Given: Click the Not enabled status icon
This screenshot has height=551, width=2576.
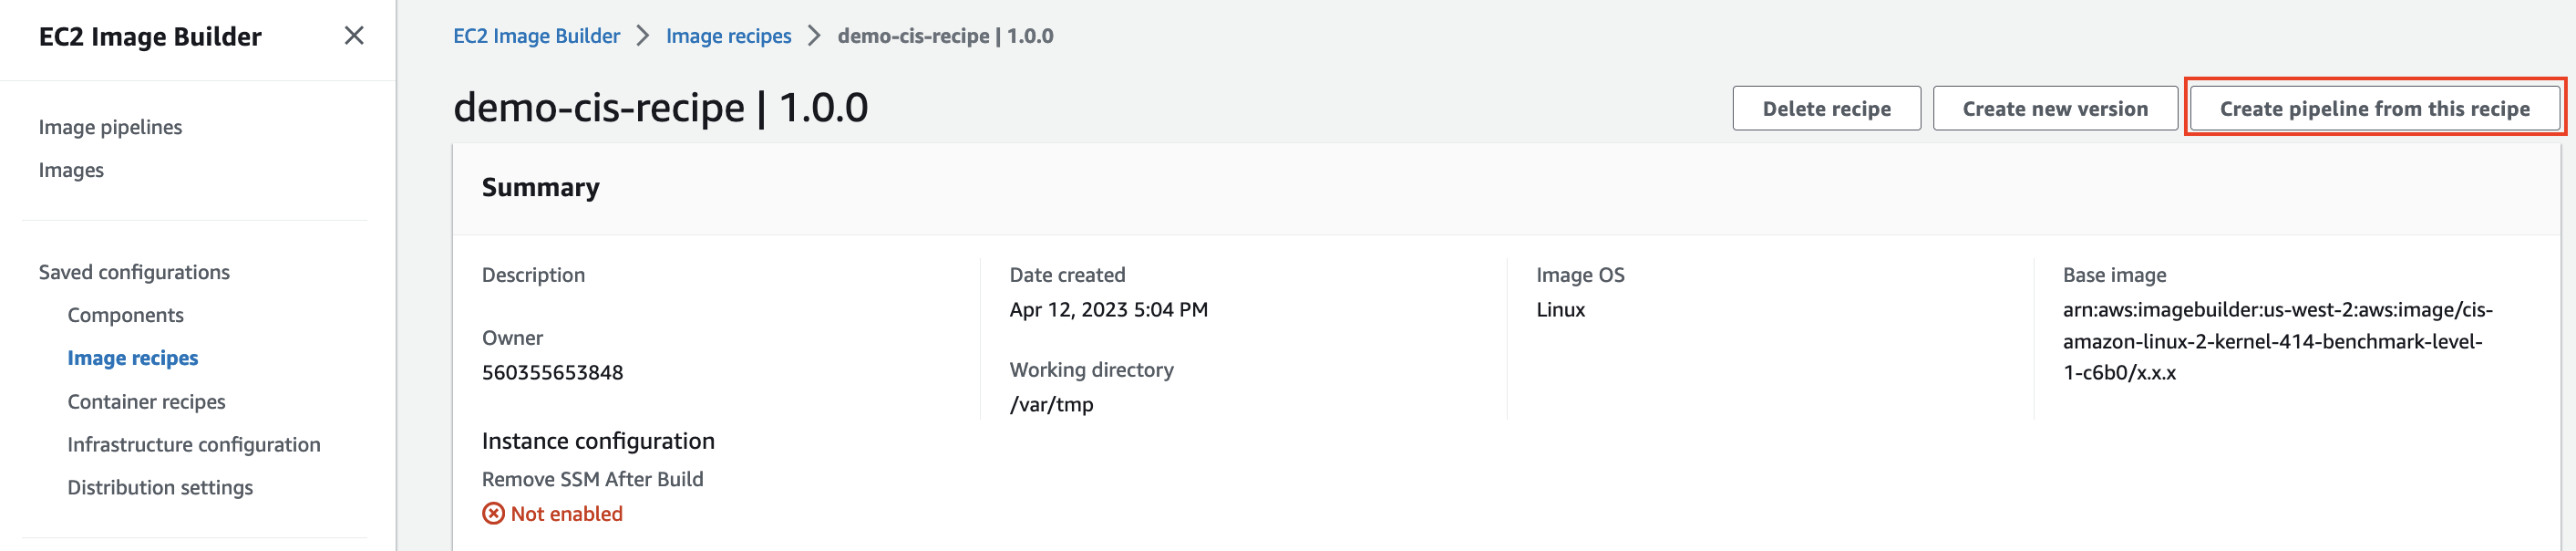Looking at the screenshot, I should pos(493,514).
